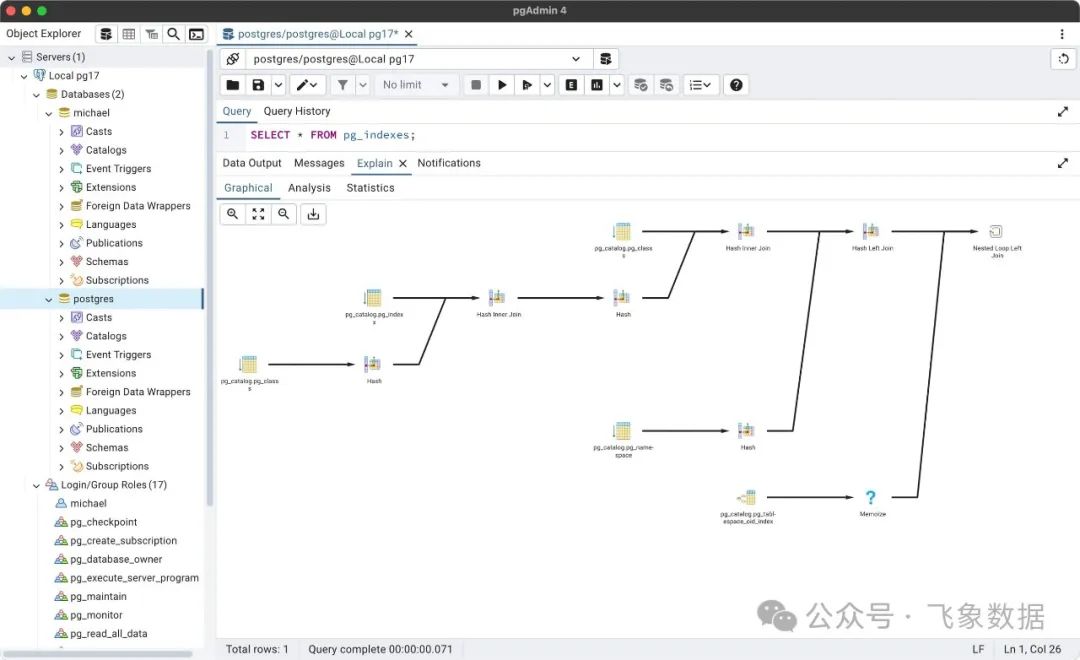The image size is (1080, 660).
Task: Click the Nested Loop Left Join node
Action: [996, 231]
